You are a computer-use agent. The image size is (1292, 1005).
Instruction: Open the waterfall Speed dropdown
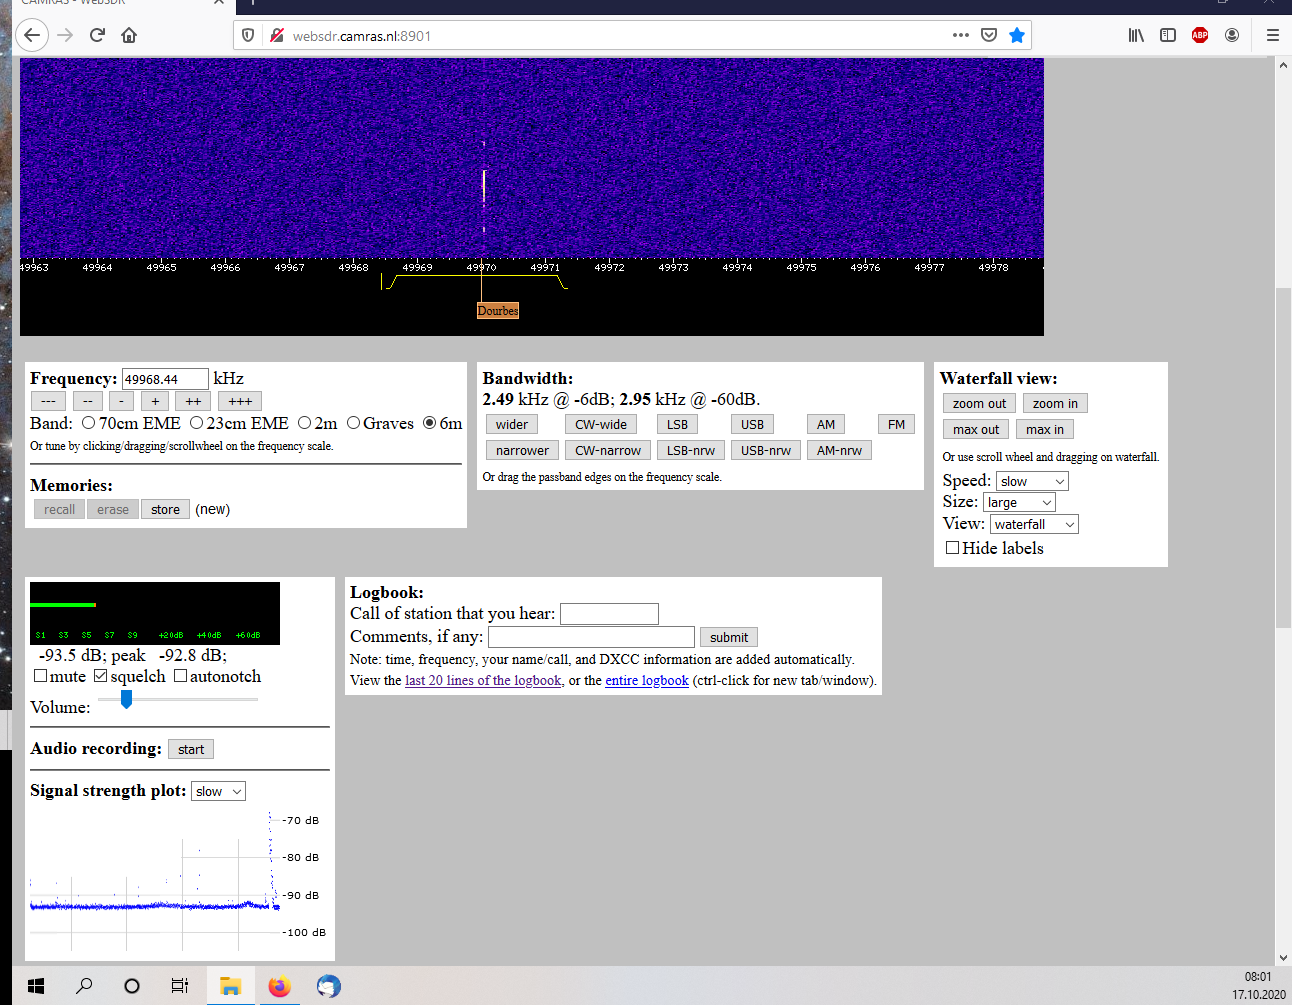(x=1032, y=481)
